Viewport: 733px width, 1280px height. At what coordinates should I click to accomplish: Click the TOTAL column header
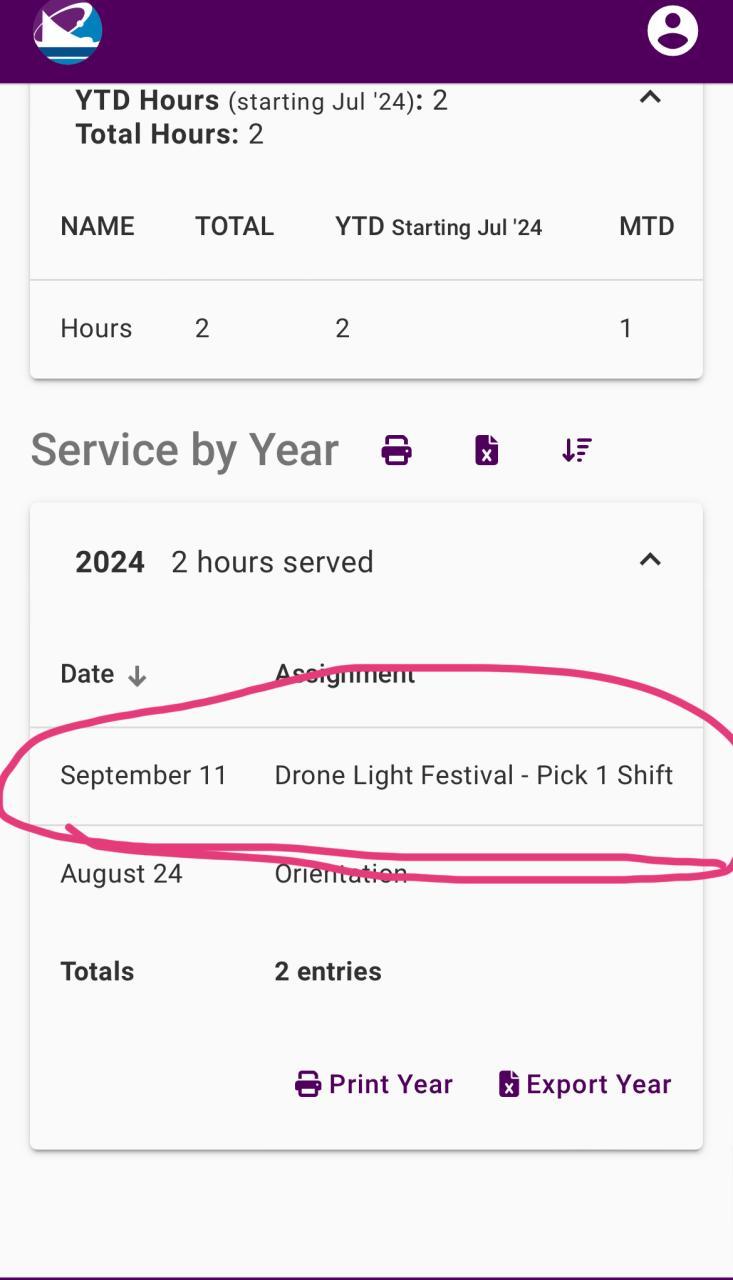click(x=234, y=226)
